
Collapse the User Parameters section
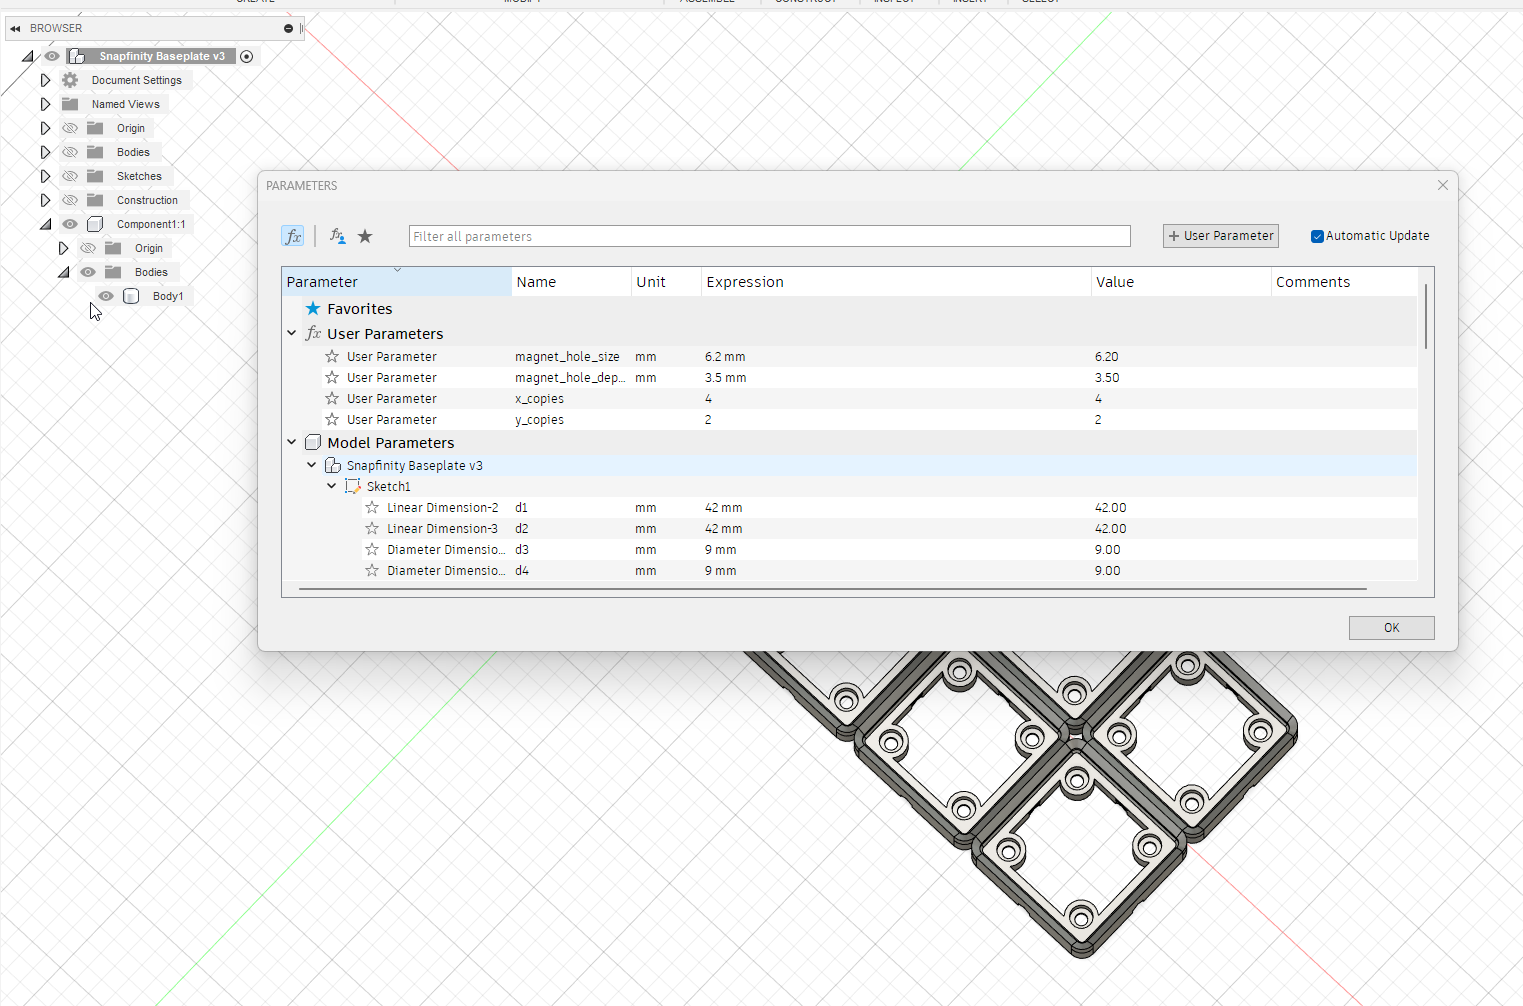(292, 333)
